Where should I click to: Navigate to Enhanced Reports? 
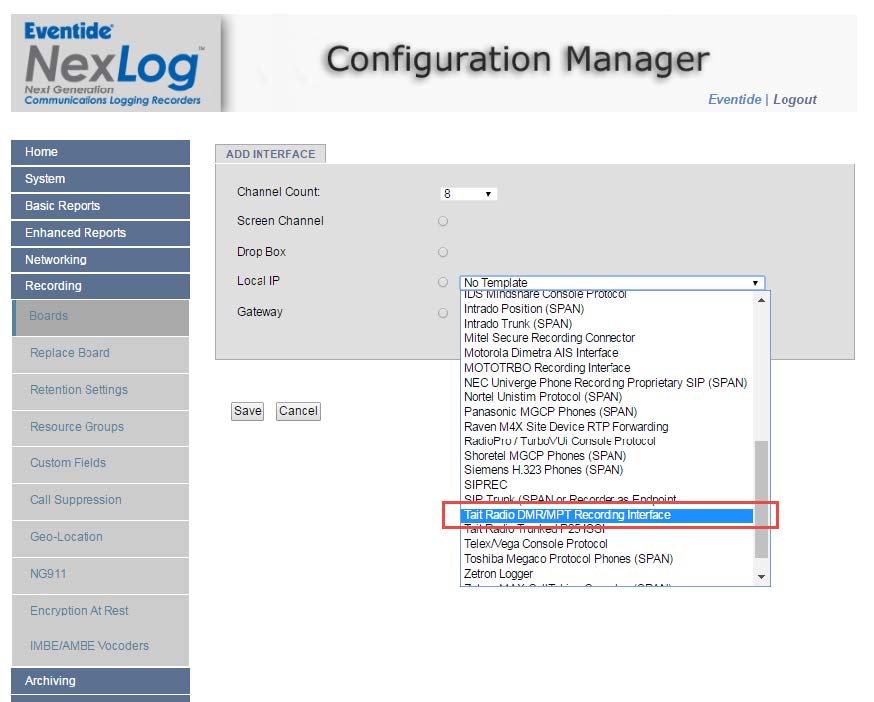(100, 233)
